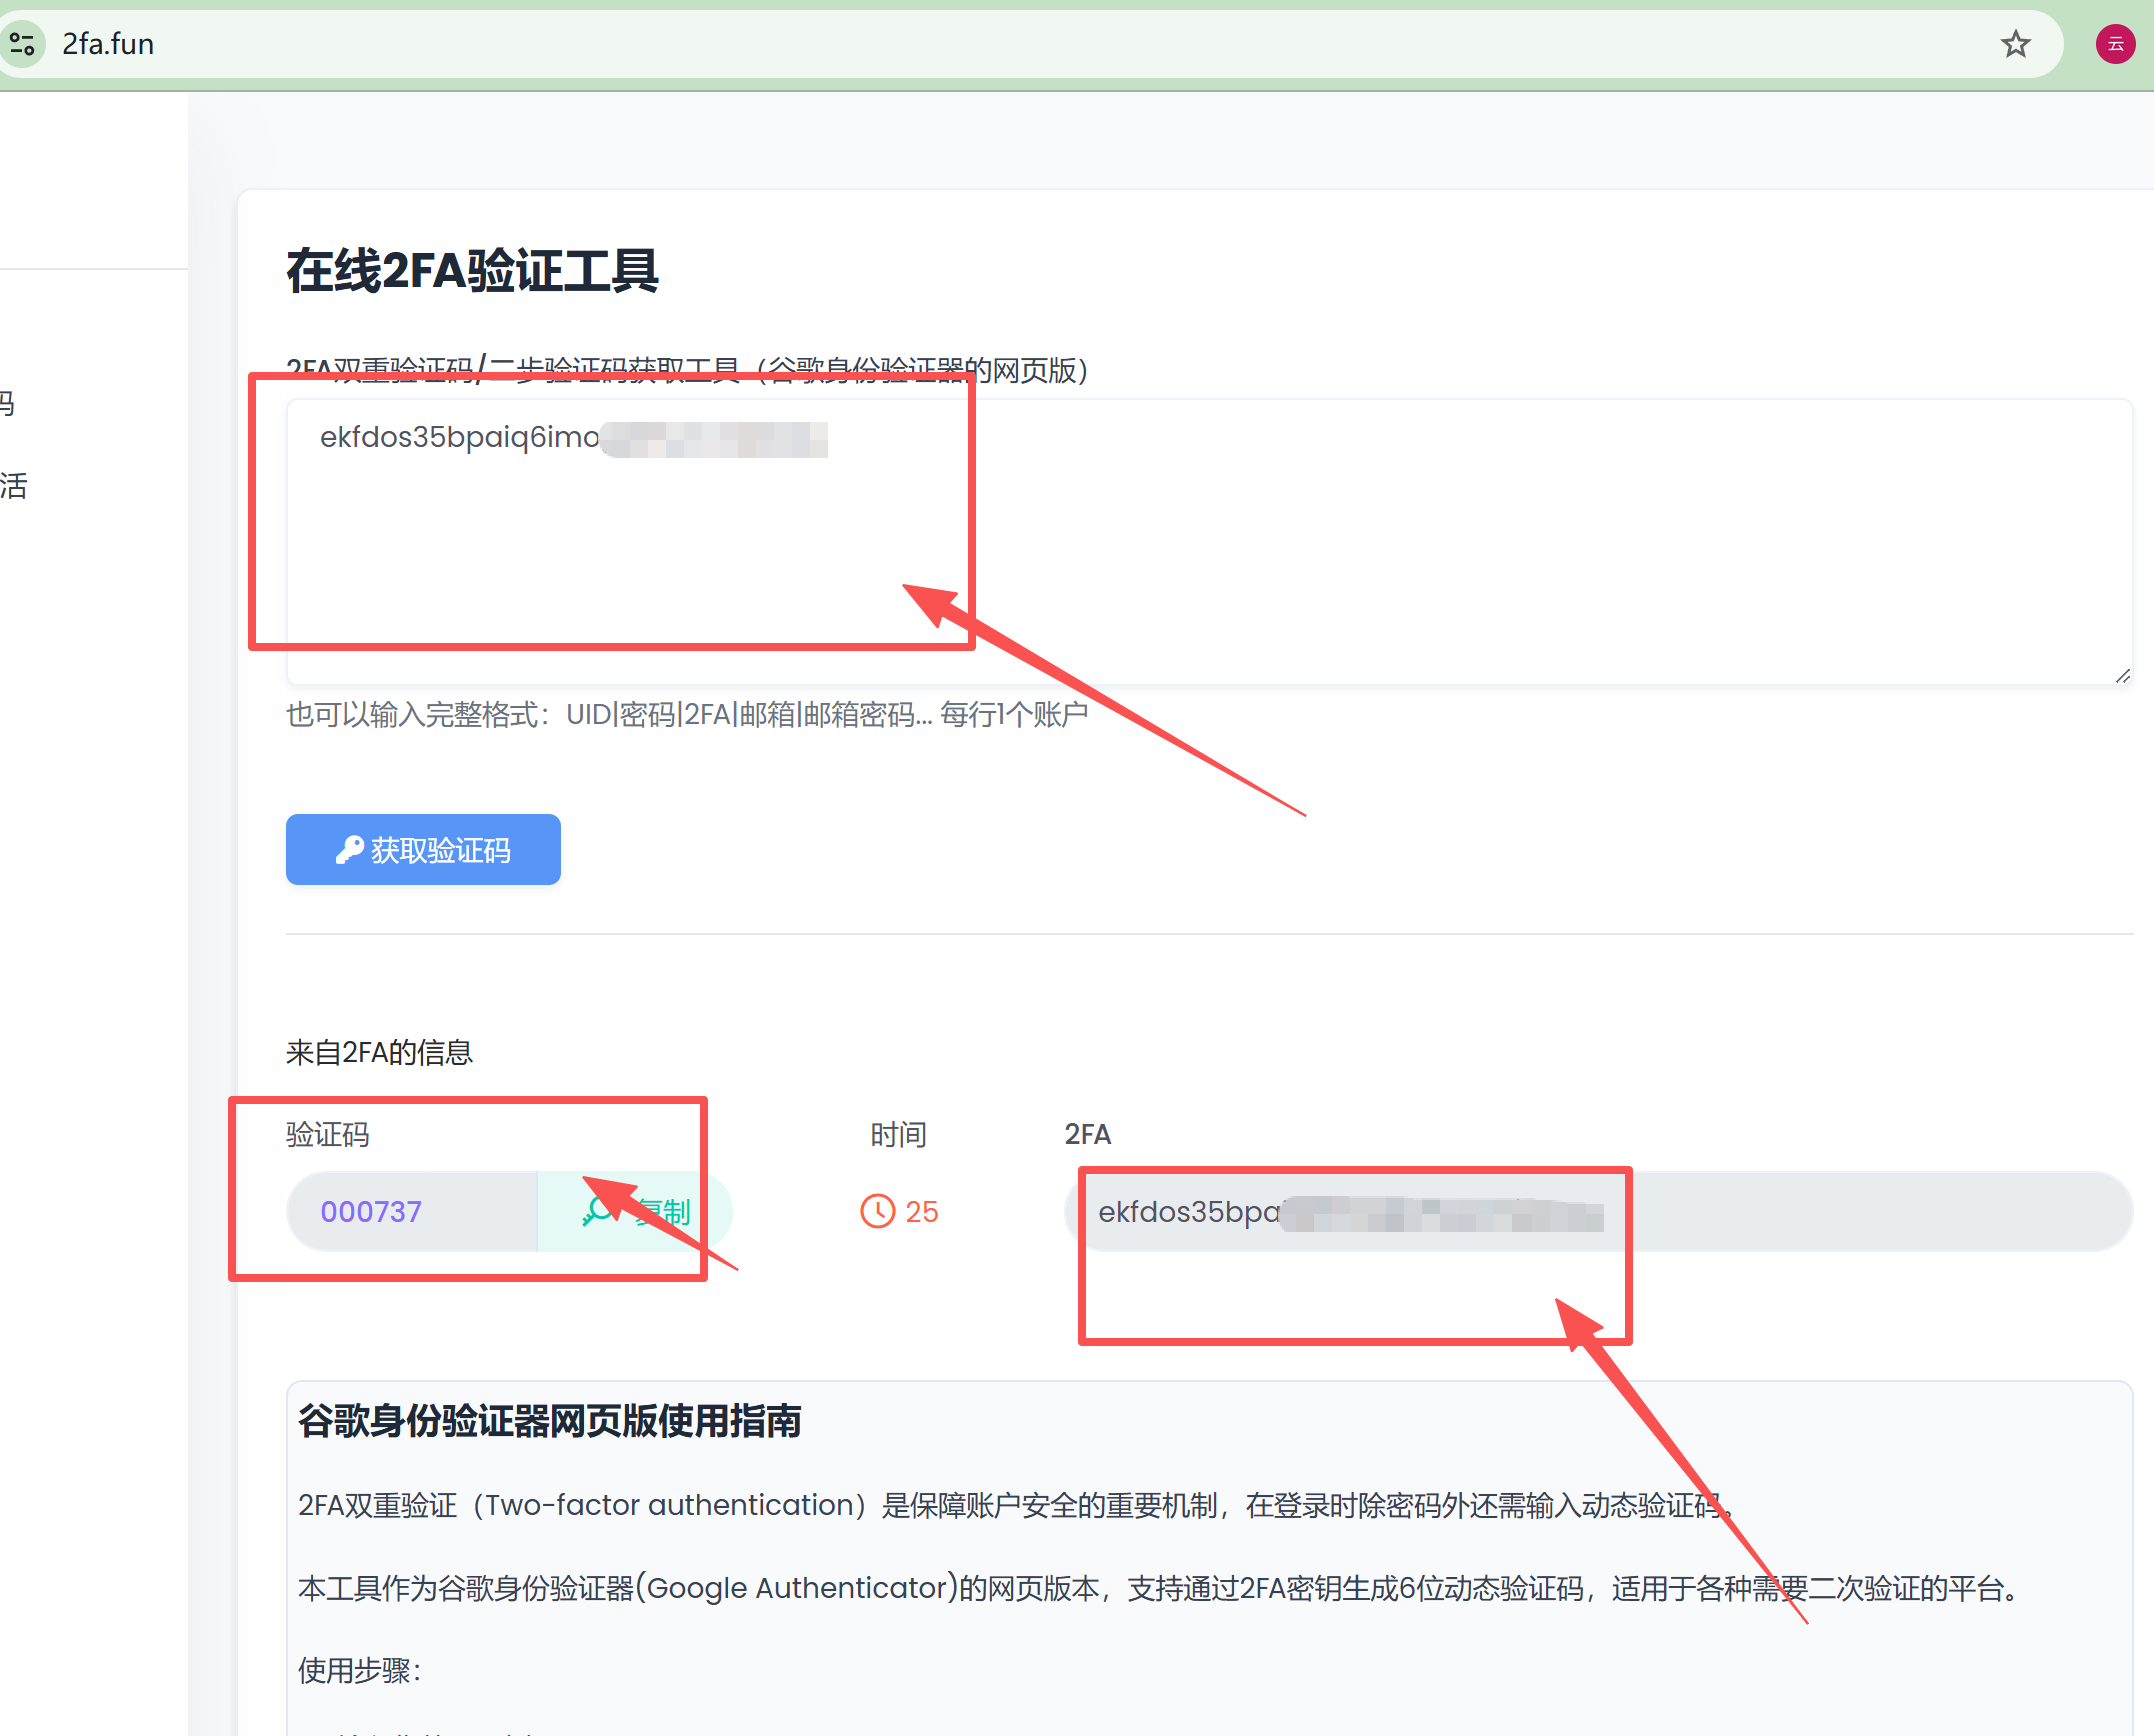Focus the 2fa.fun address bar URL

[x=108, y=44]
